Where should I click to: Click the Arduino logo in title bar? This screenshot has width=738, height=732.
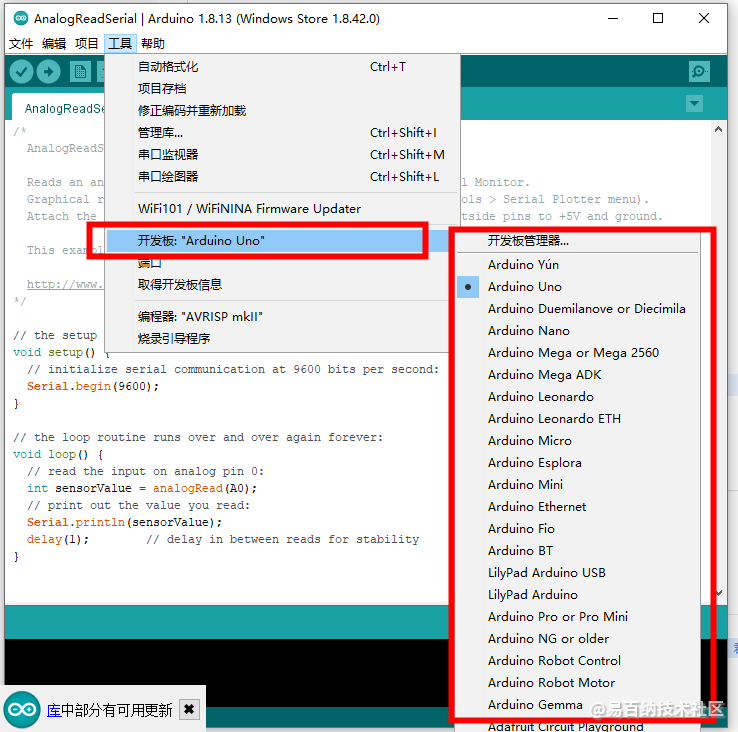[21, 18]
